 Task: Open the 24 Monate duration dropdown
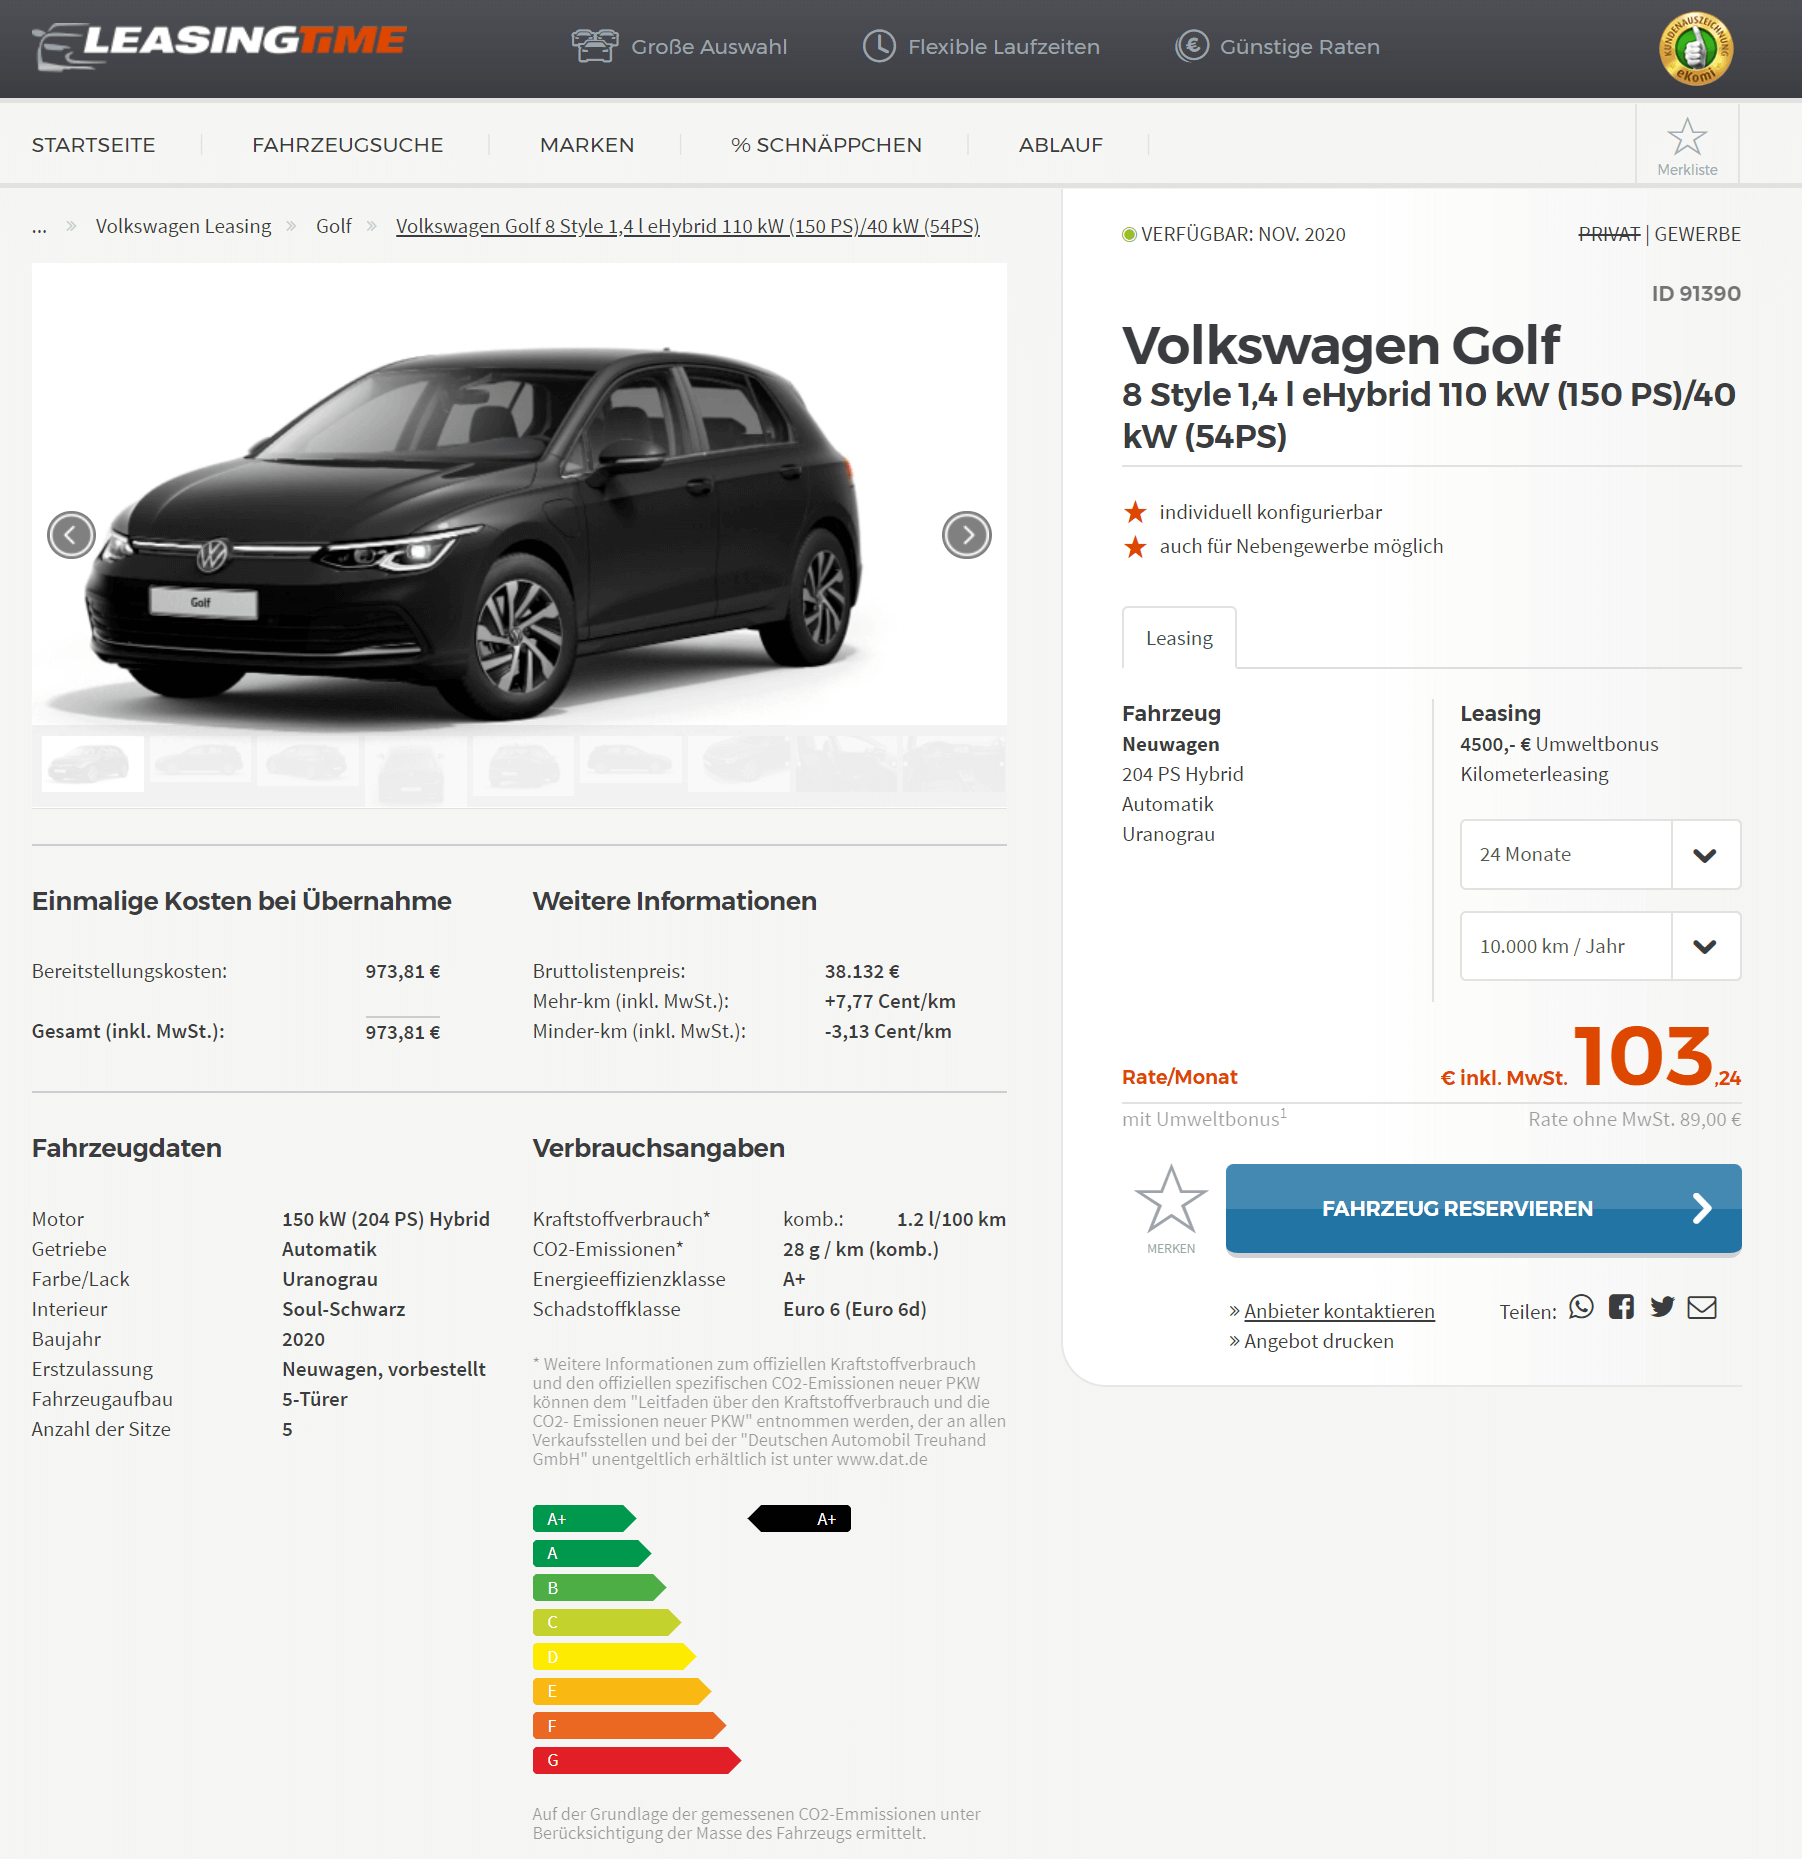[1600, 854]
